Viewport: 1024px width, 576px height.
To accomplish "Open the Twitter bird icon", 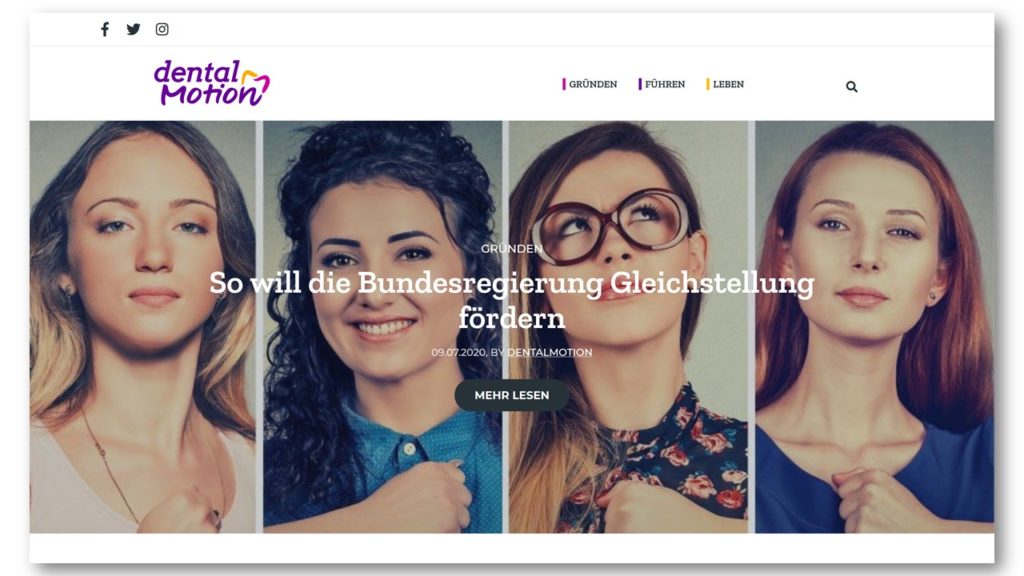I will click(x=133, y=29).
